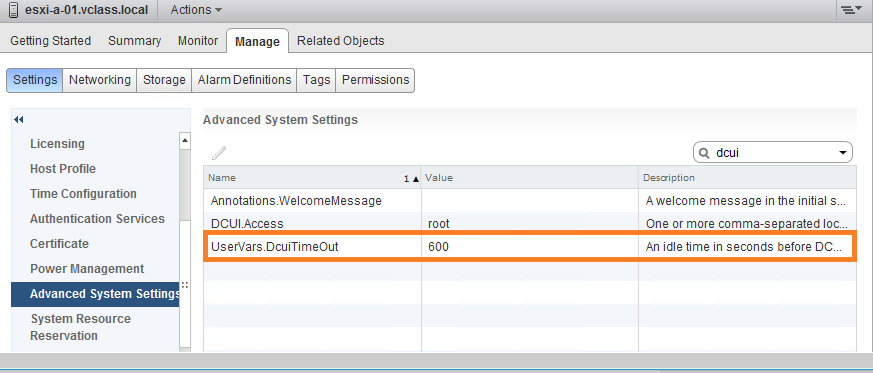Sort by the Name column header
This screenshot has width=873, height=373.
coord(312,178)
